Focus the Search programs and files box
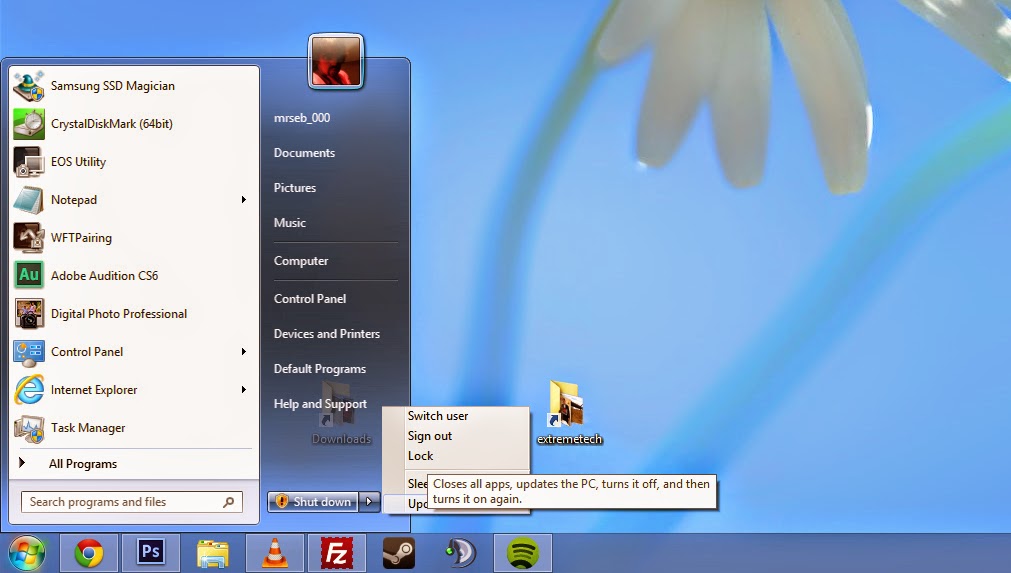This screenshot has height=573, width=1011. (x=132, y=501)
